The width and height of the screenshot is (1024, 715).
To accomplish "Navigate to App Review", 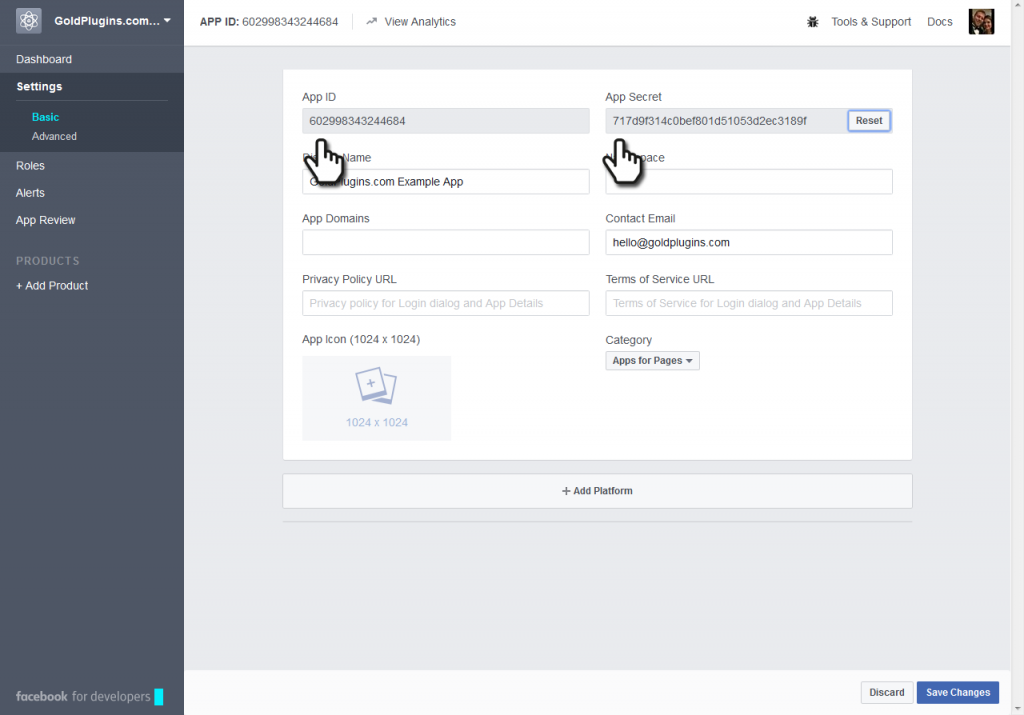I will [46, 220].
